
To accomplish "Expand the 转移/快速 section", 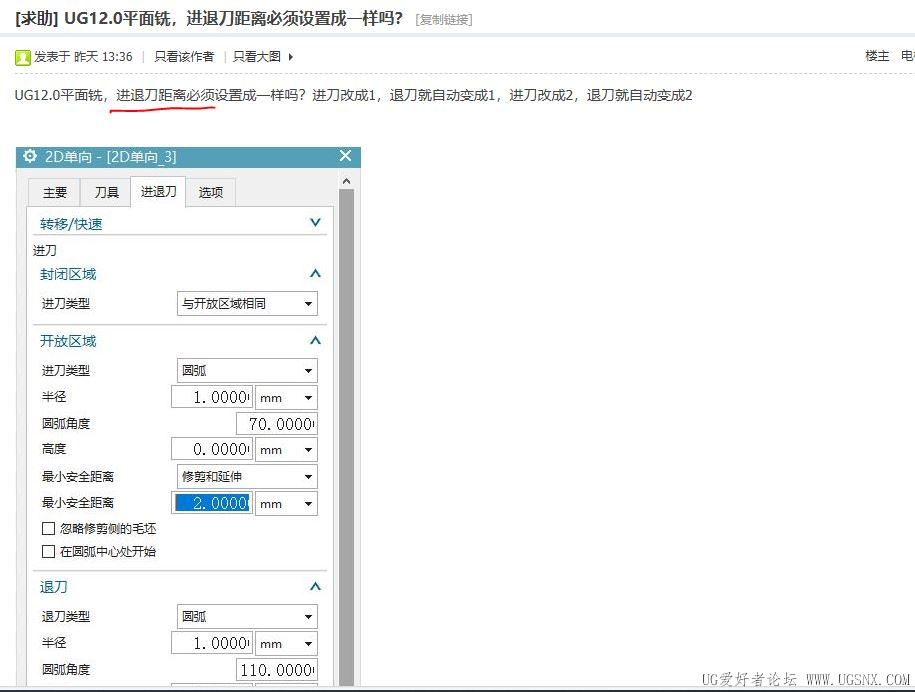I will coord(315,223).
